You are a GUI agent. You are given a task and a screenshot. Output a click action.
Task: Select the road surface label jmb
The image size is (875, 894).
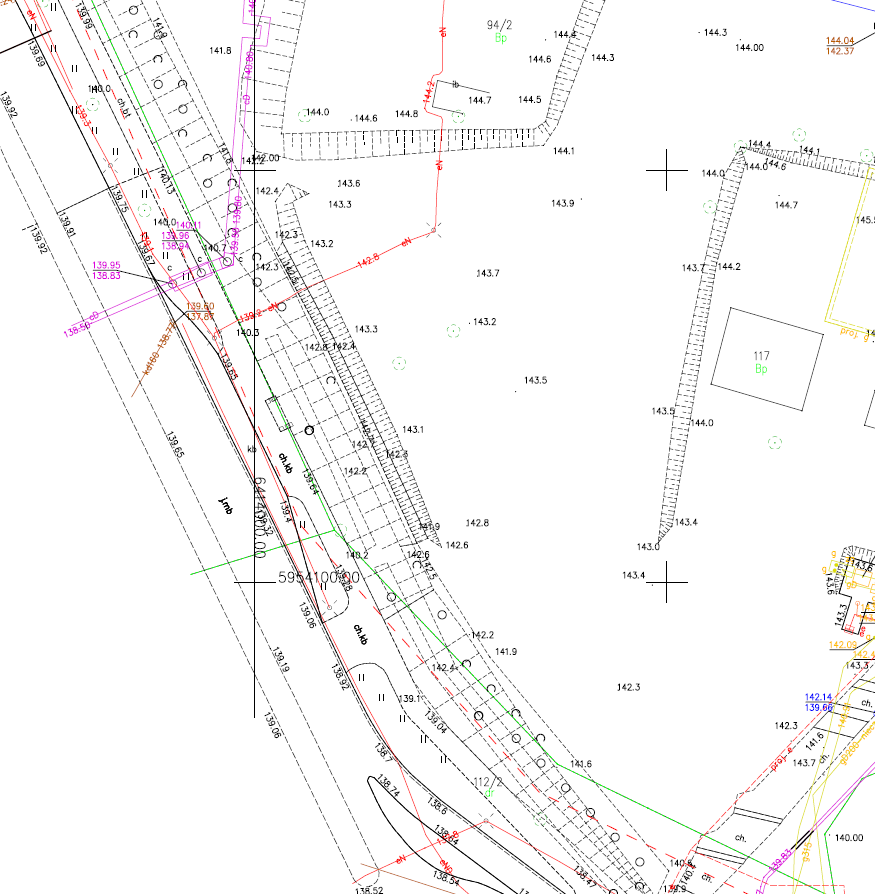pyautogui.click(x=226, y=505)
